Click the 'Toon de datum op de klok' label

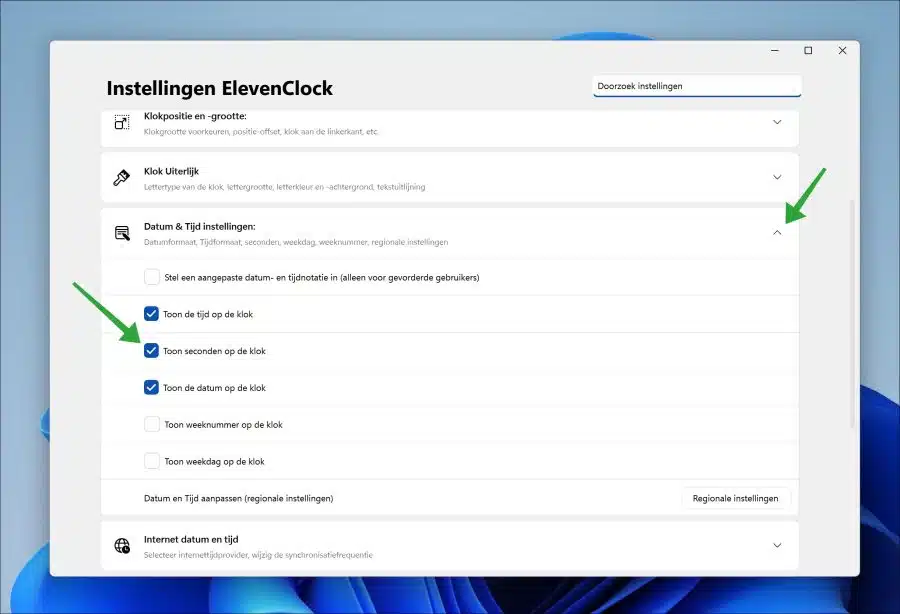coord(214,388)
